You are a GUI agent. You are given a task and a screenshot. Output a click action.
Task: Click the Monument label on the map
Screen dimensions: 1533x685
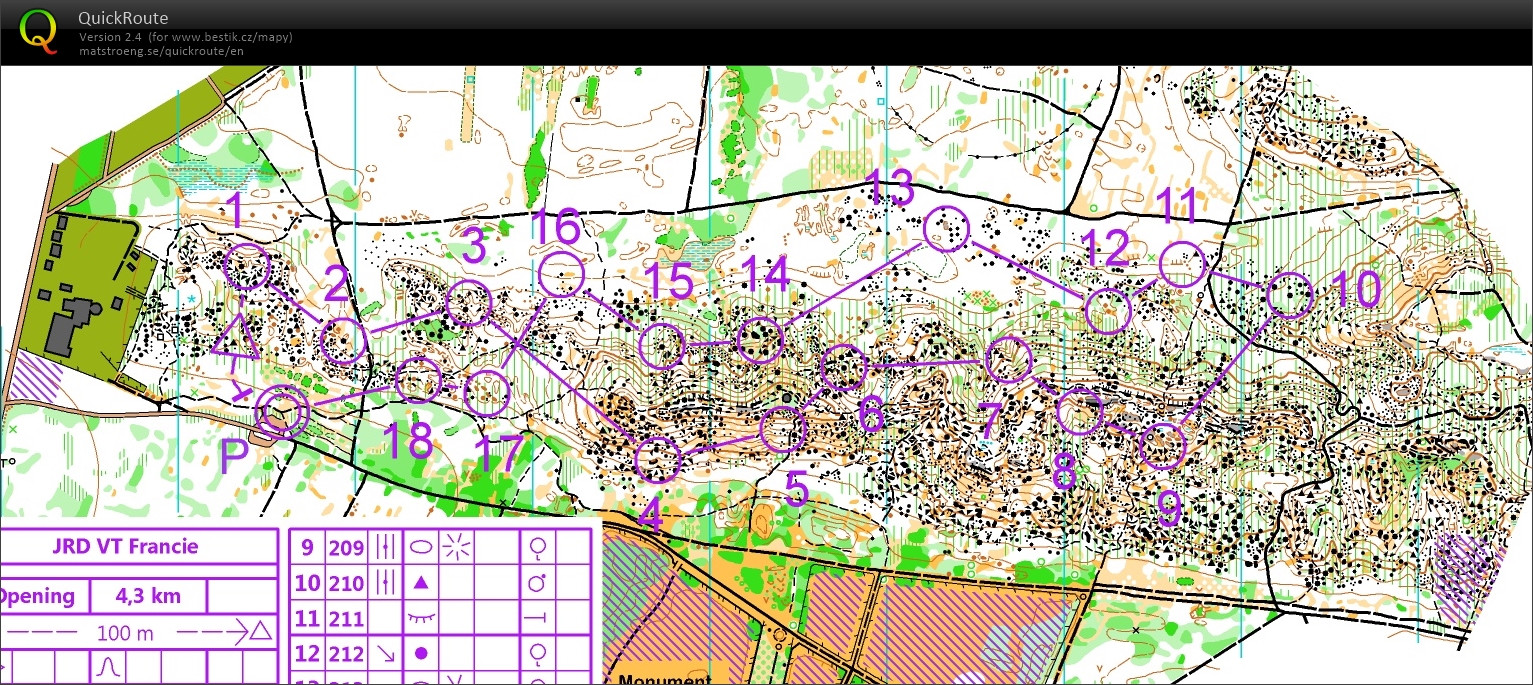point(664,680)
